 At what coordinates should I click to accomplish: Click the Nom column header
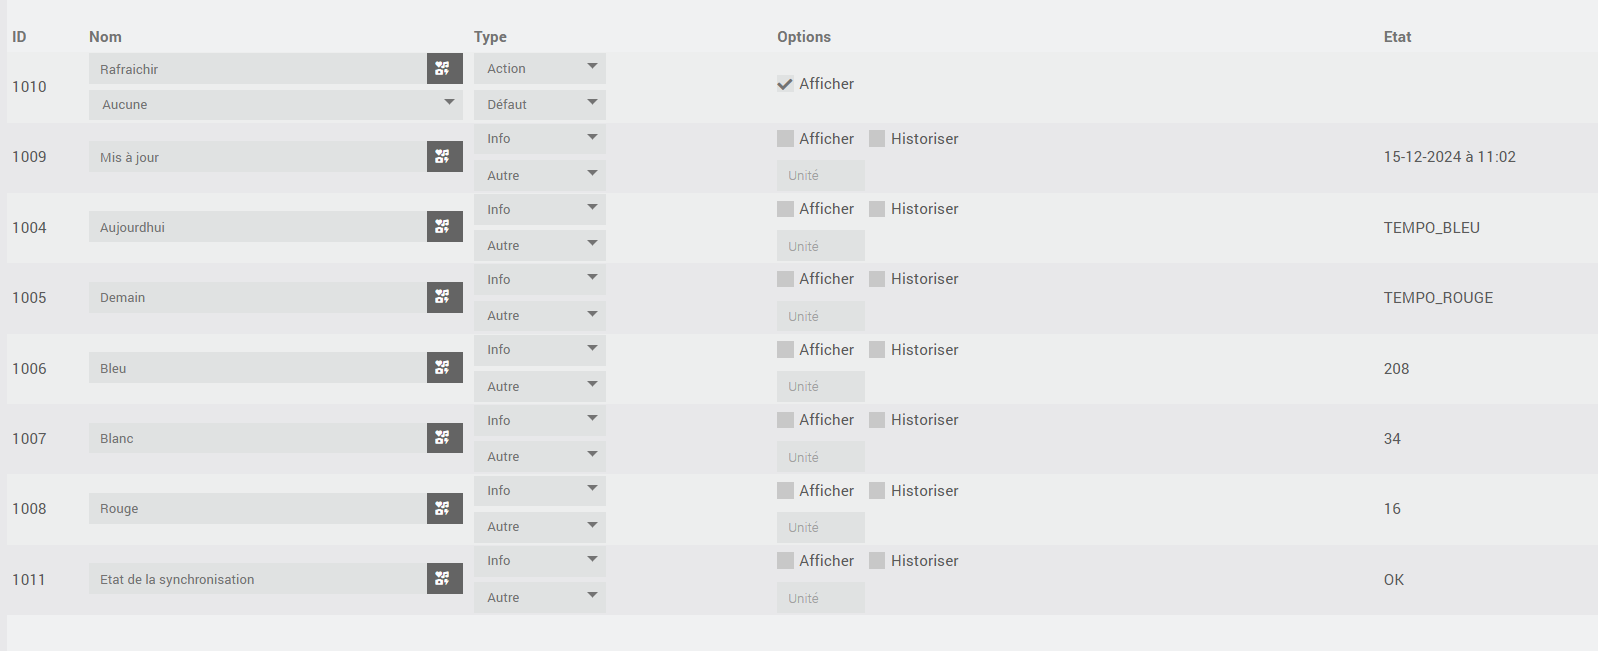pos(105,37)
